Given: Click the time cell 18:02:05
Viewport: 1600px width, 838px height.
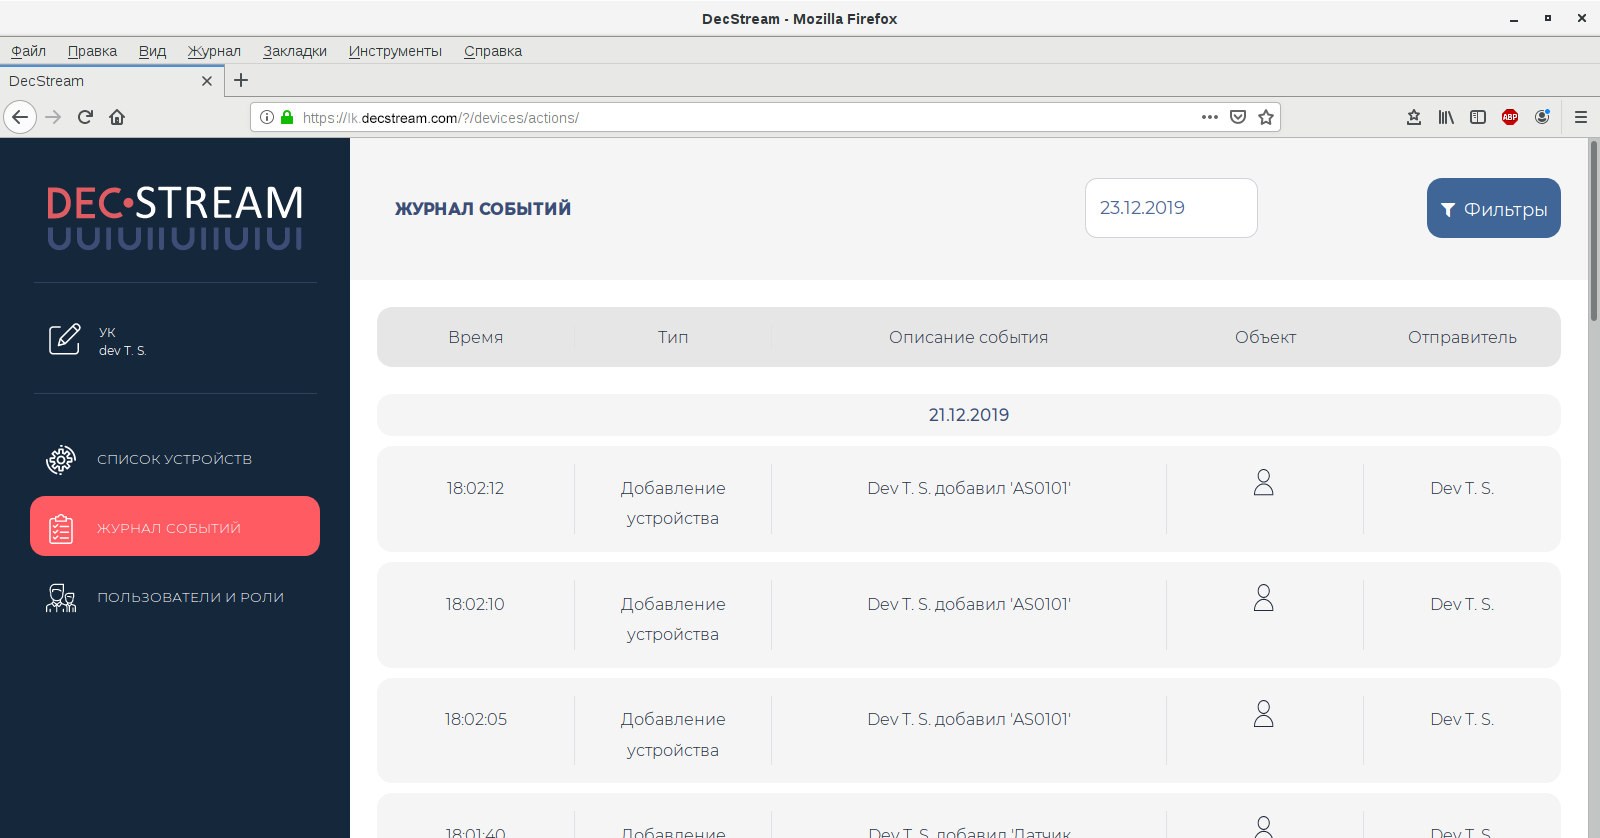Looking at the screenshot, I should tap(476, 719).
